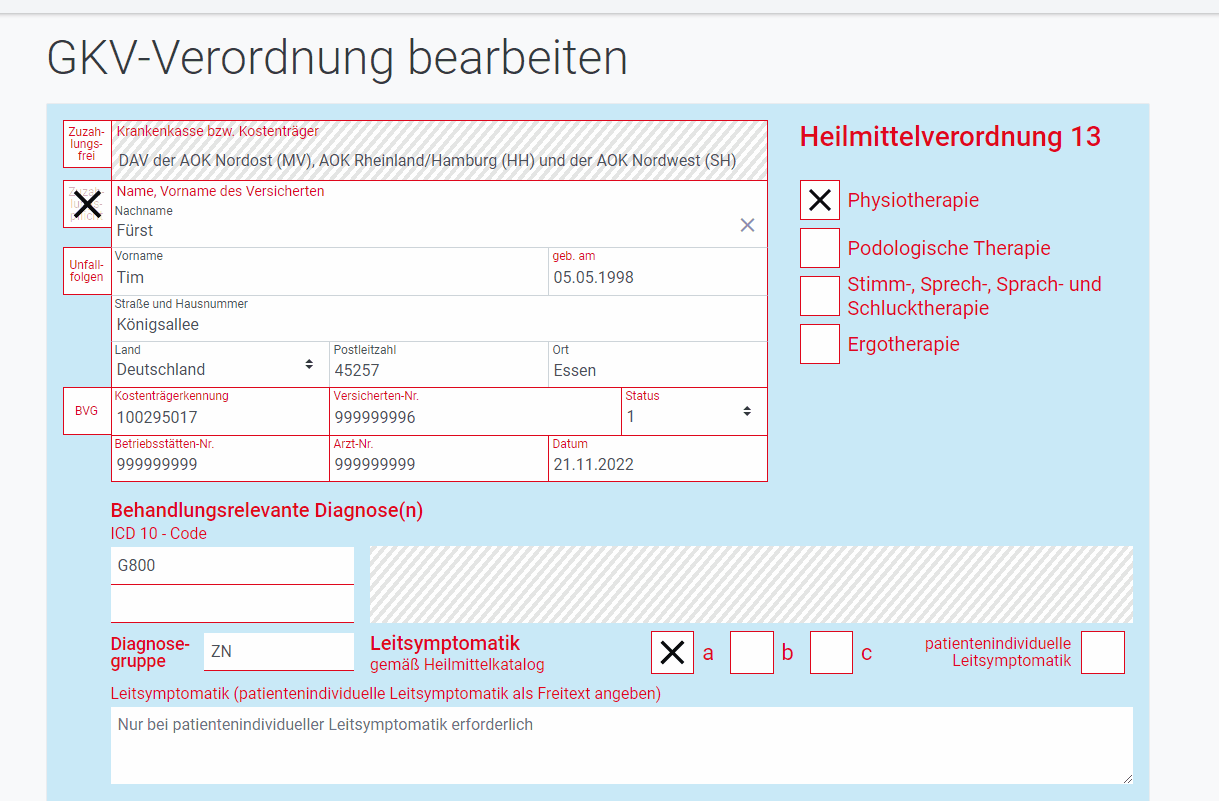
Task: Uncheck the Physiotherapie checkbox
Action: point(820,200)
